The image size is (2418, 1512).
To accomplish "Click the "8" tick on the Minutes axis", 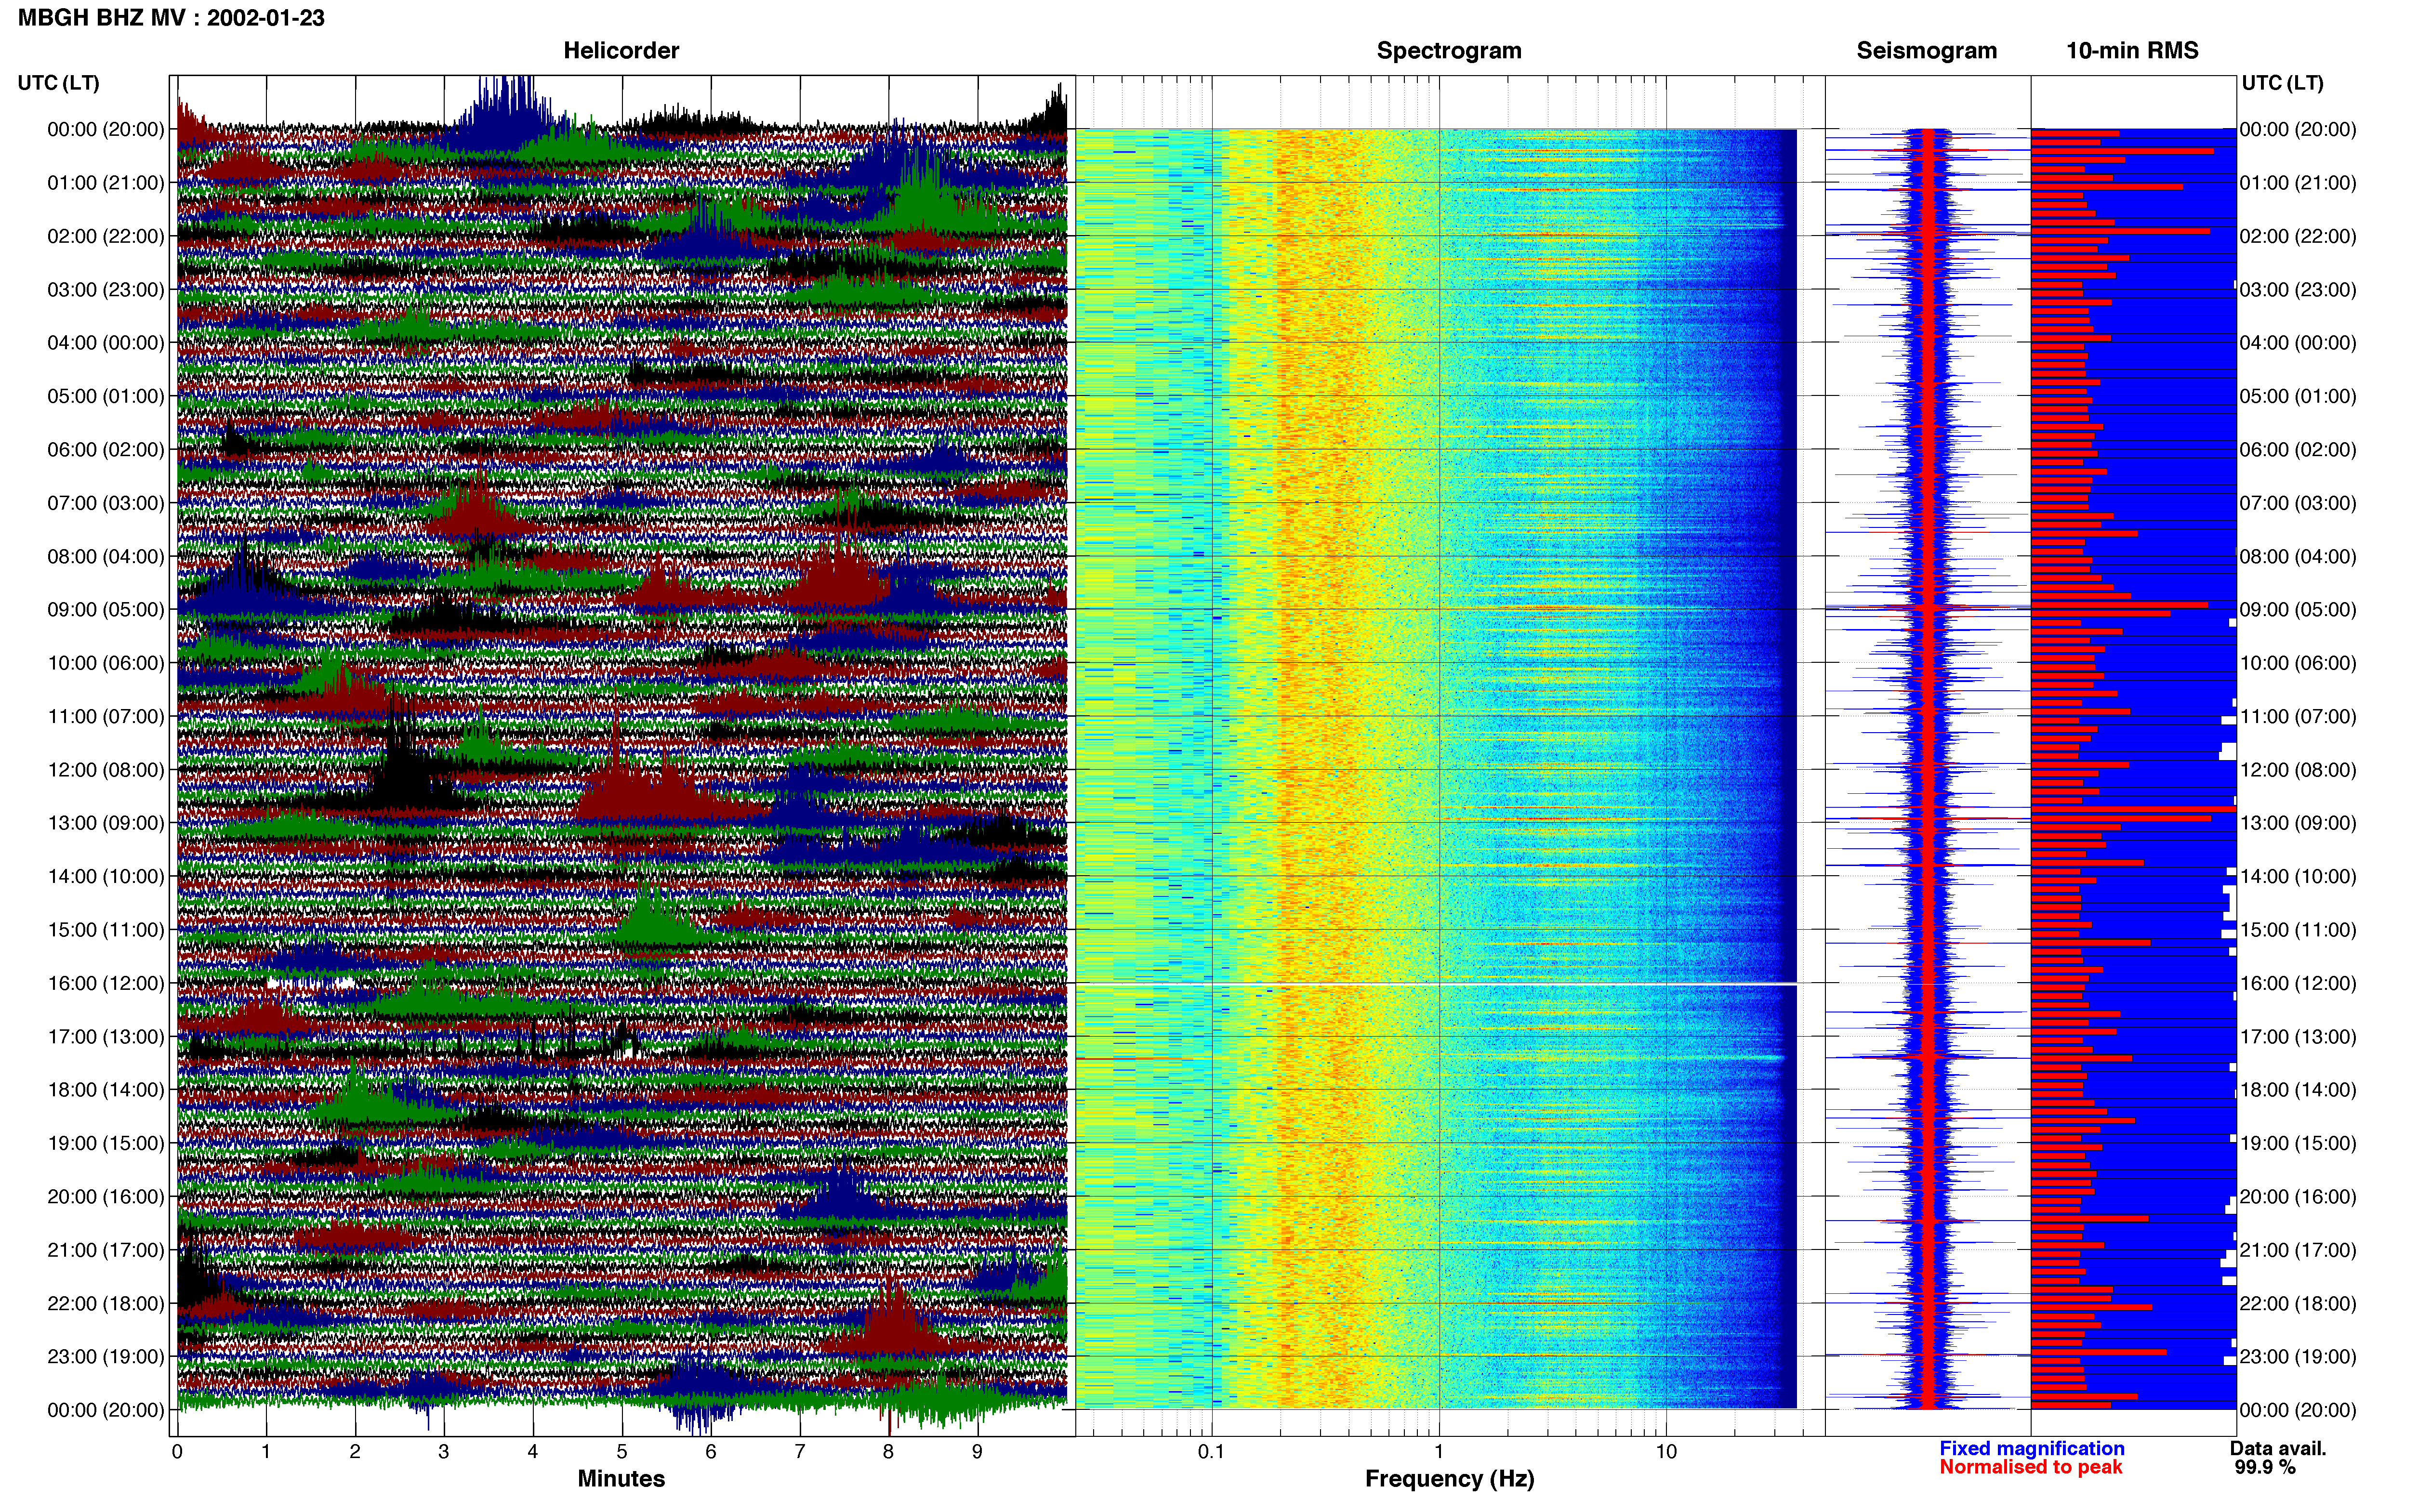I will [x=888, y=1452].
